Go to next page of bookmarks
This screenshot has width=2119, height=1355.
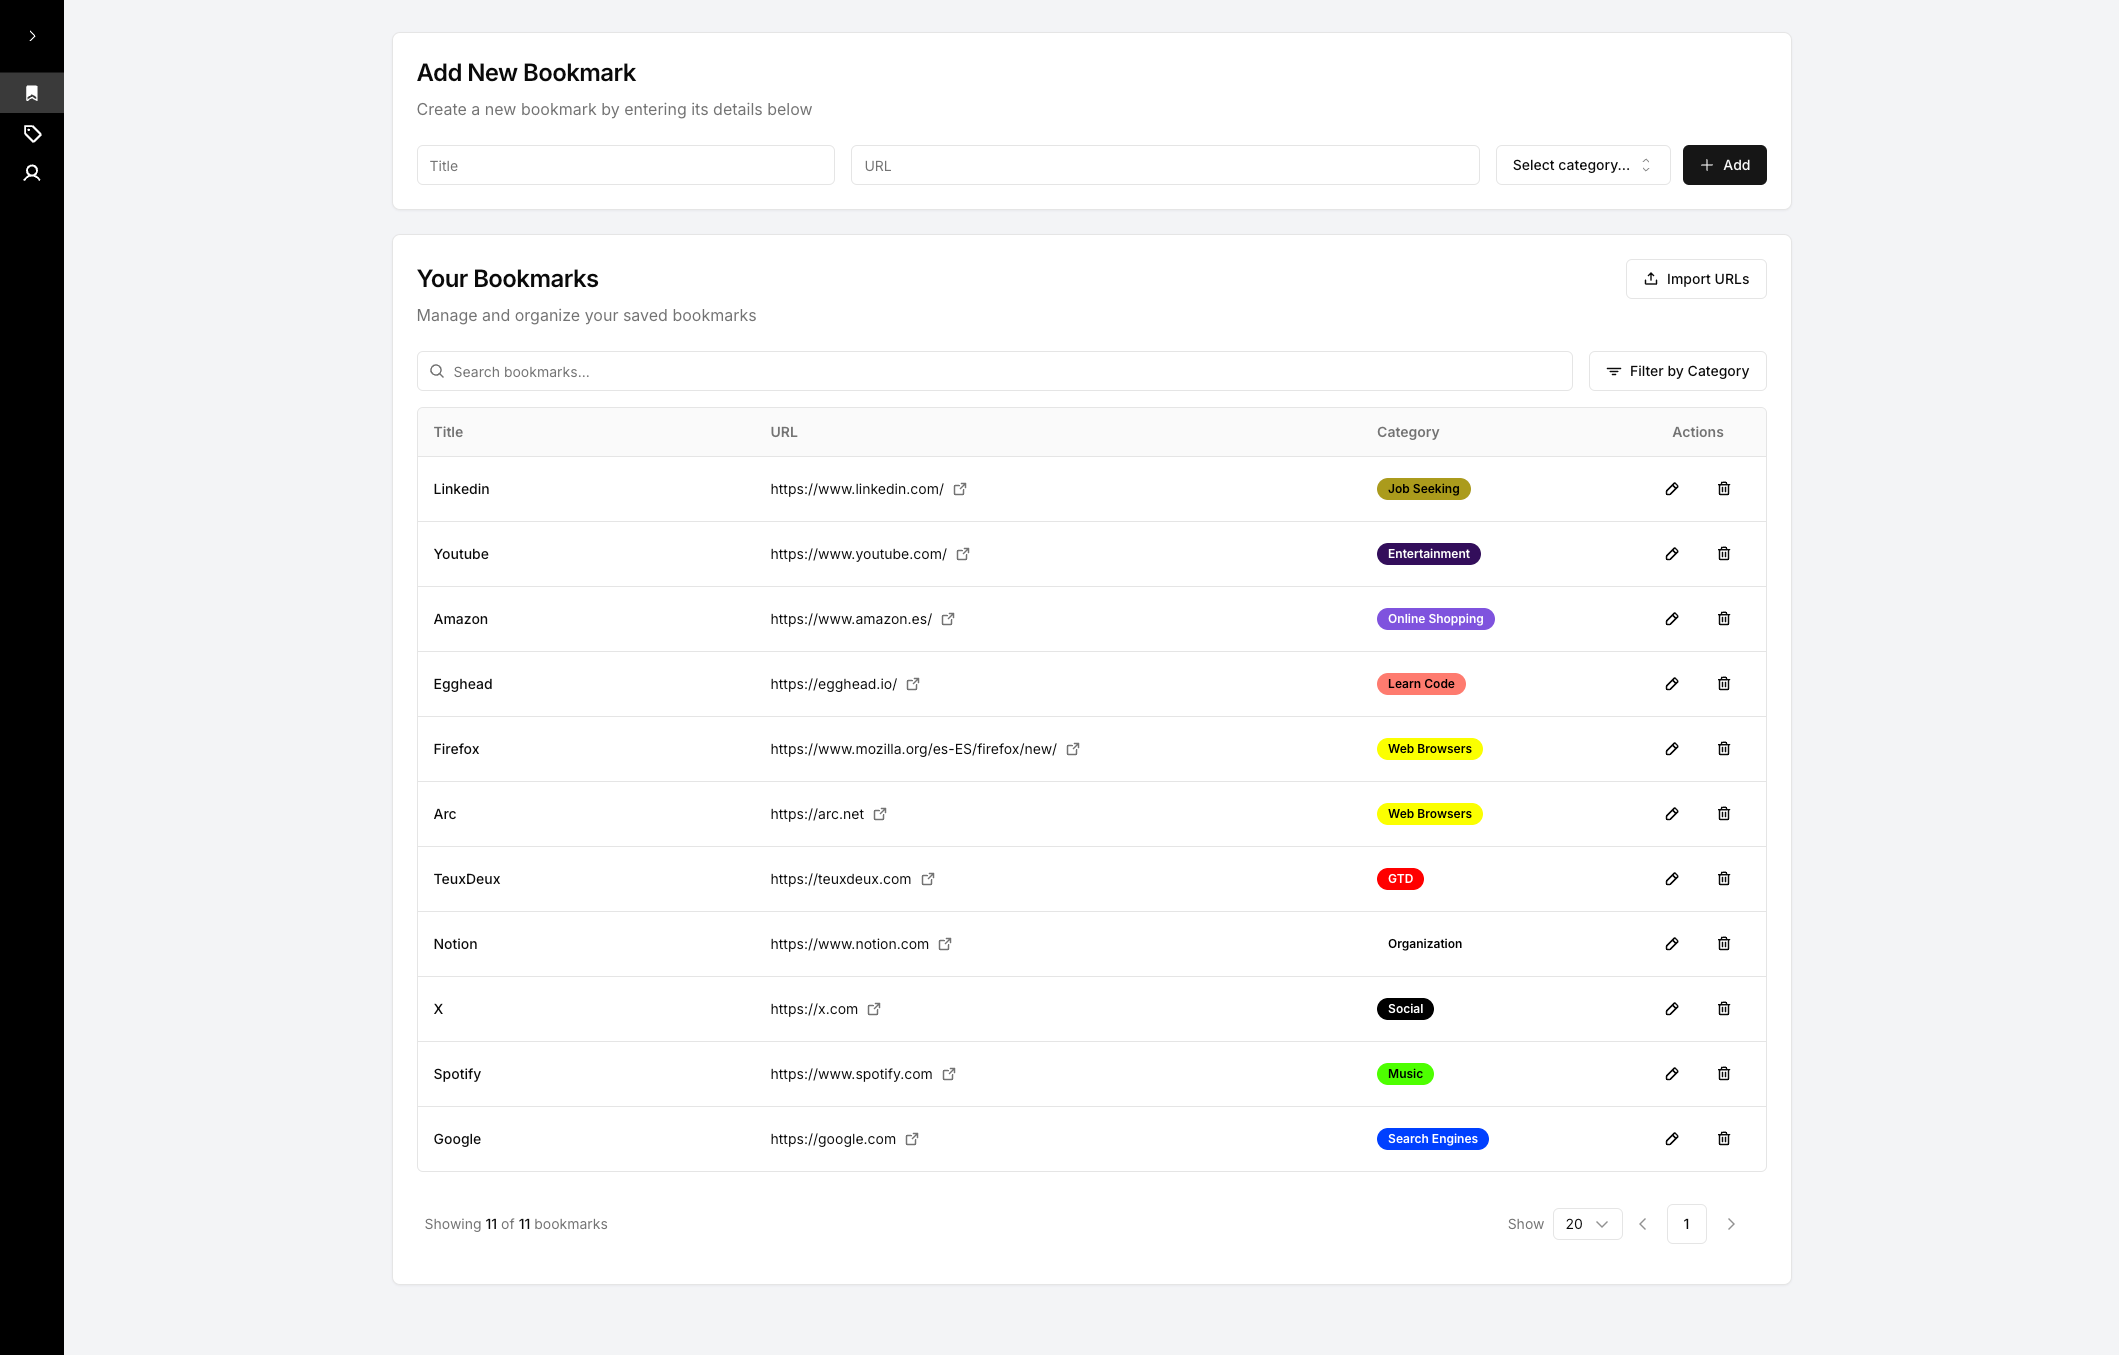1731,1223
